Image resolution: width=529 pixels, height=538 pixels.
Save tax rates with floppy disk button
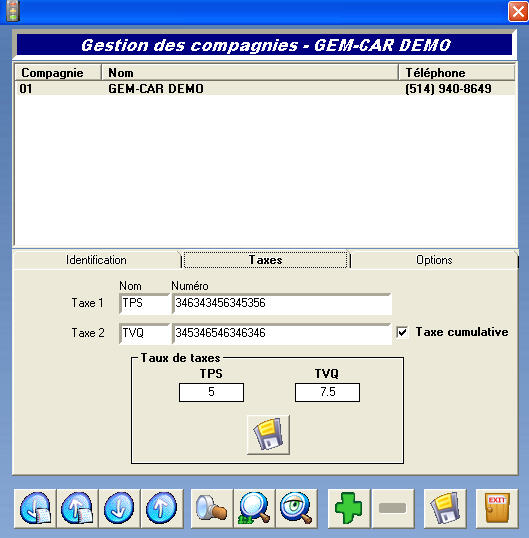pyautogui.click(x=268, y=435)
